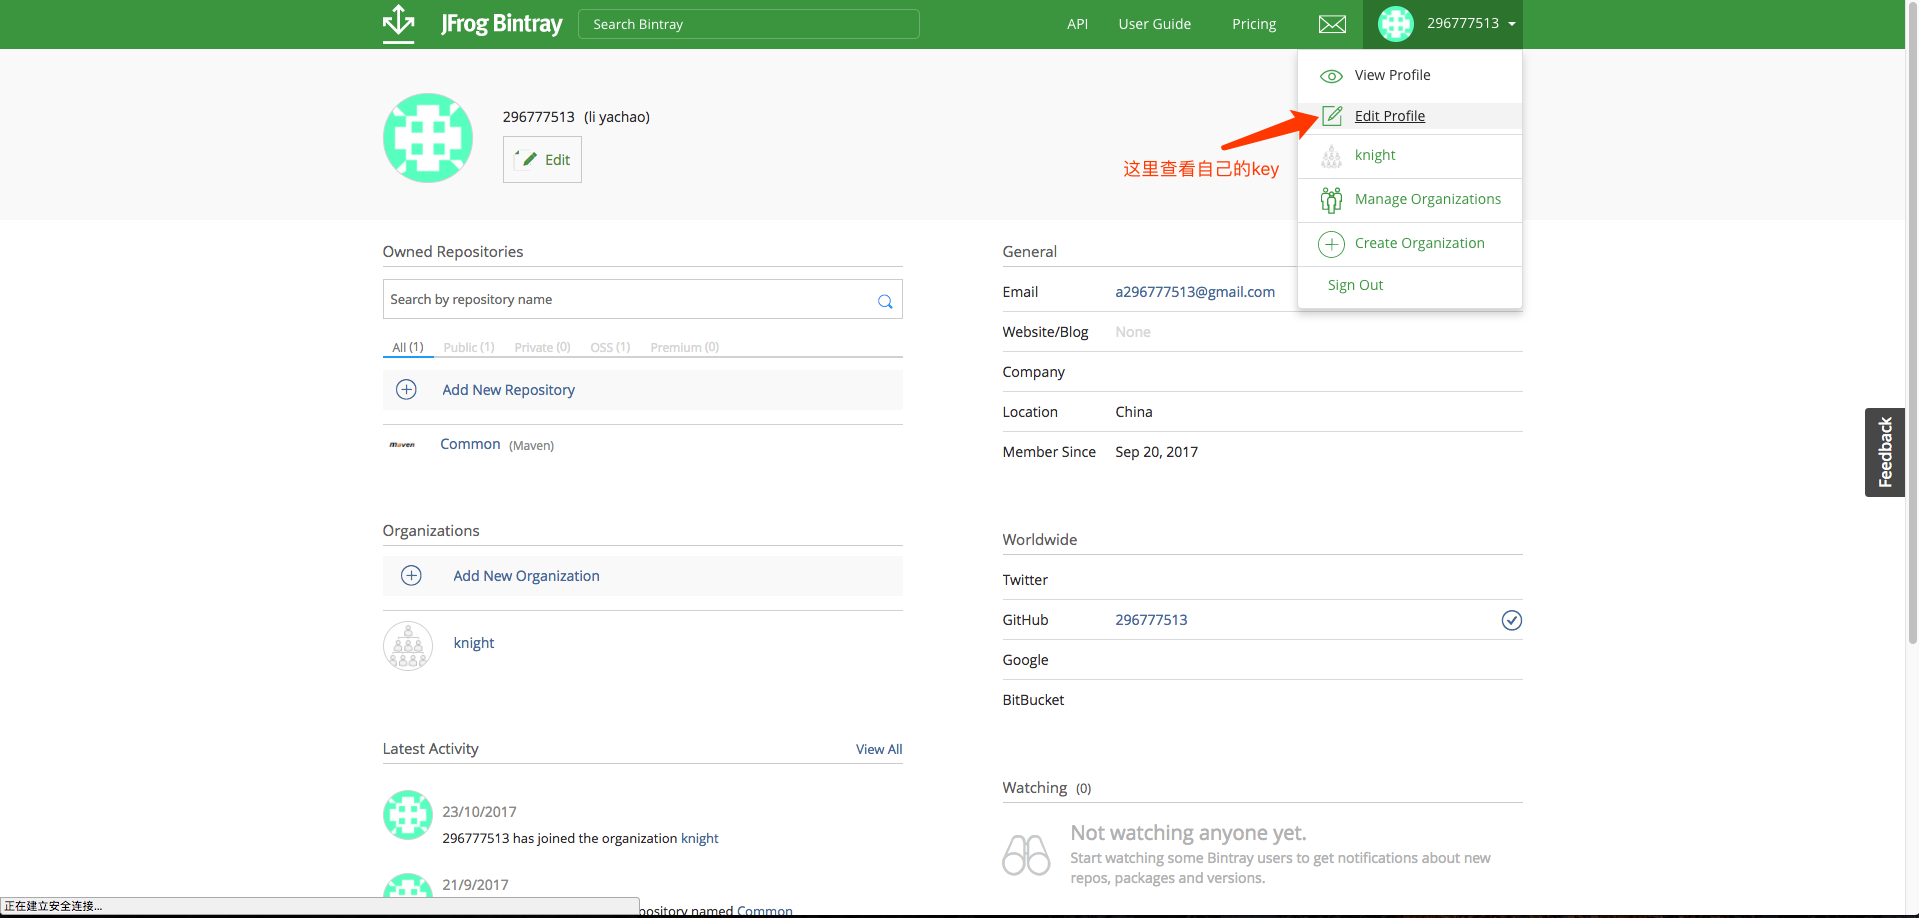The width and height of the screenshot is (1919, 918).
Task: Click the GitHub verified checkmark icon
Action: point(1512,620)
